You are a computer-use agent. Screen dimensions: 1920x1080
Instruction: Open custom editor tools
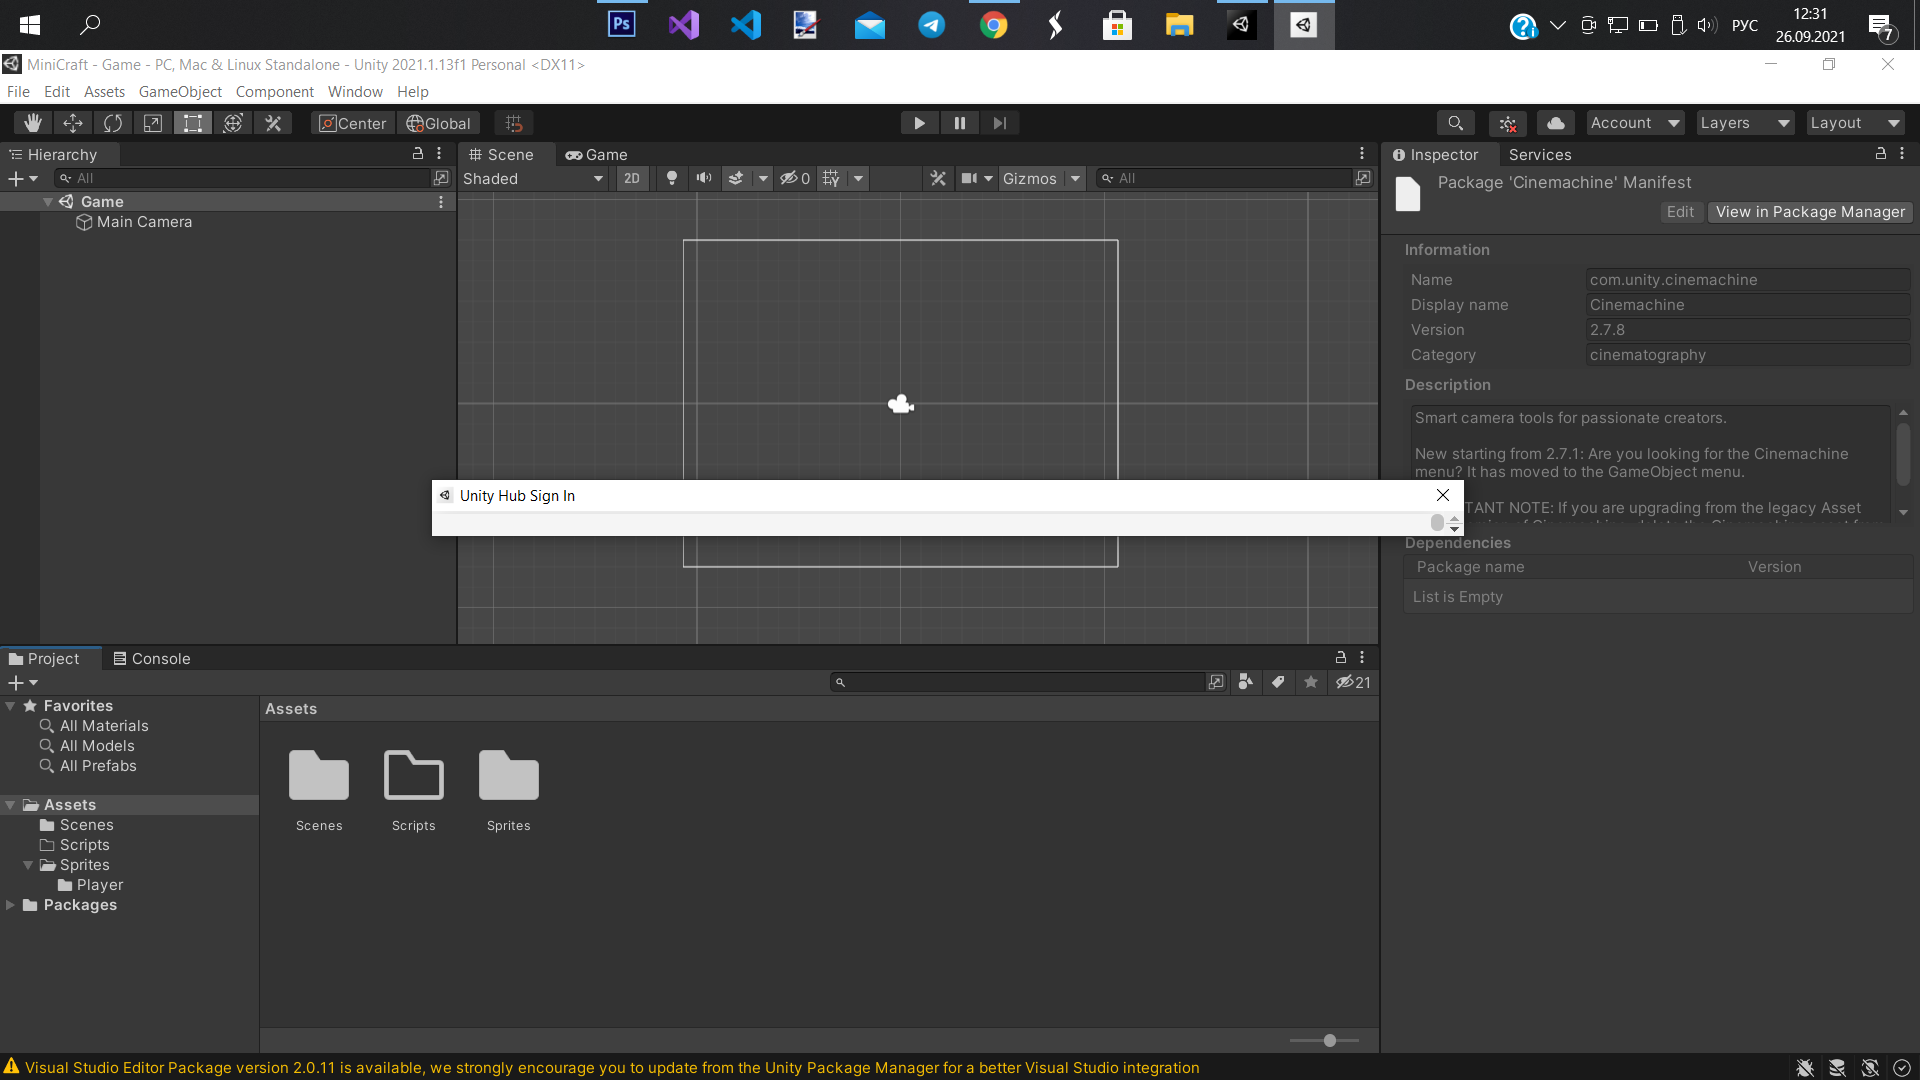click(x=273, y=123)
